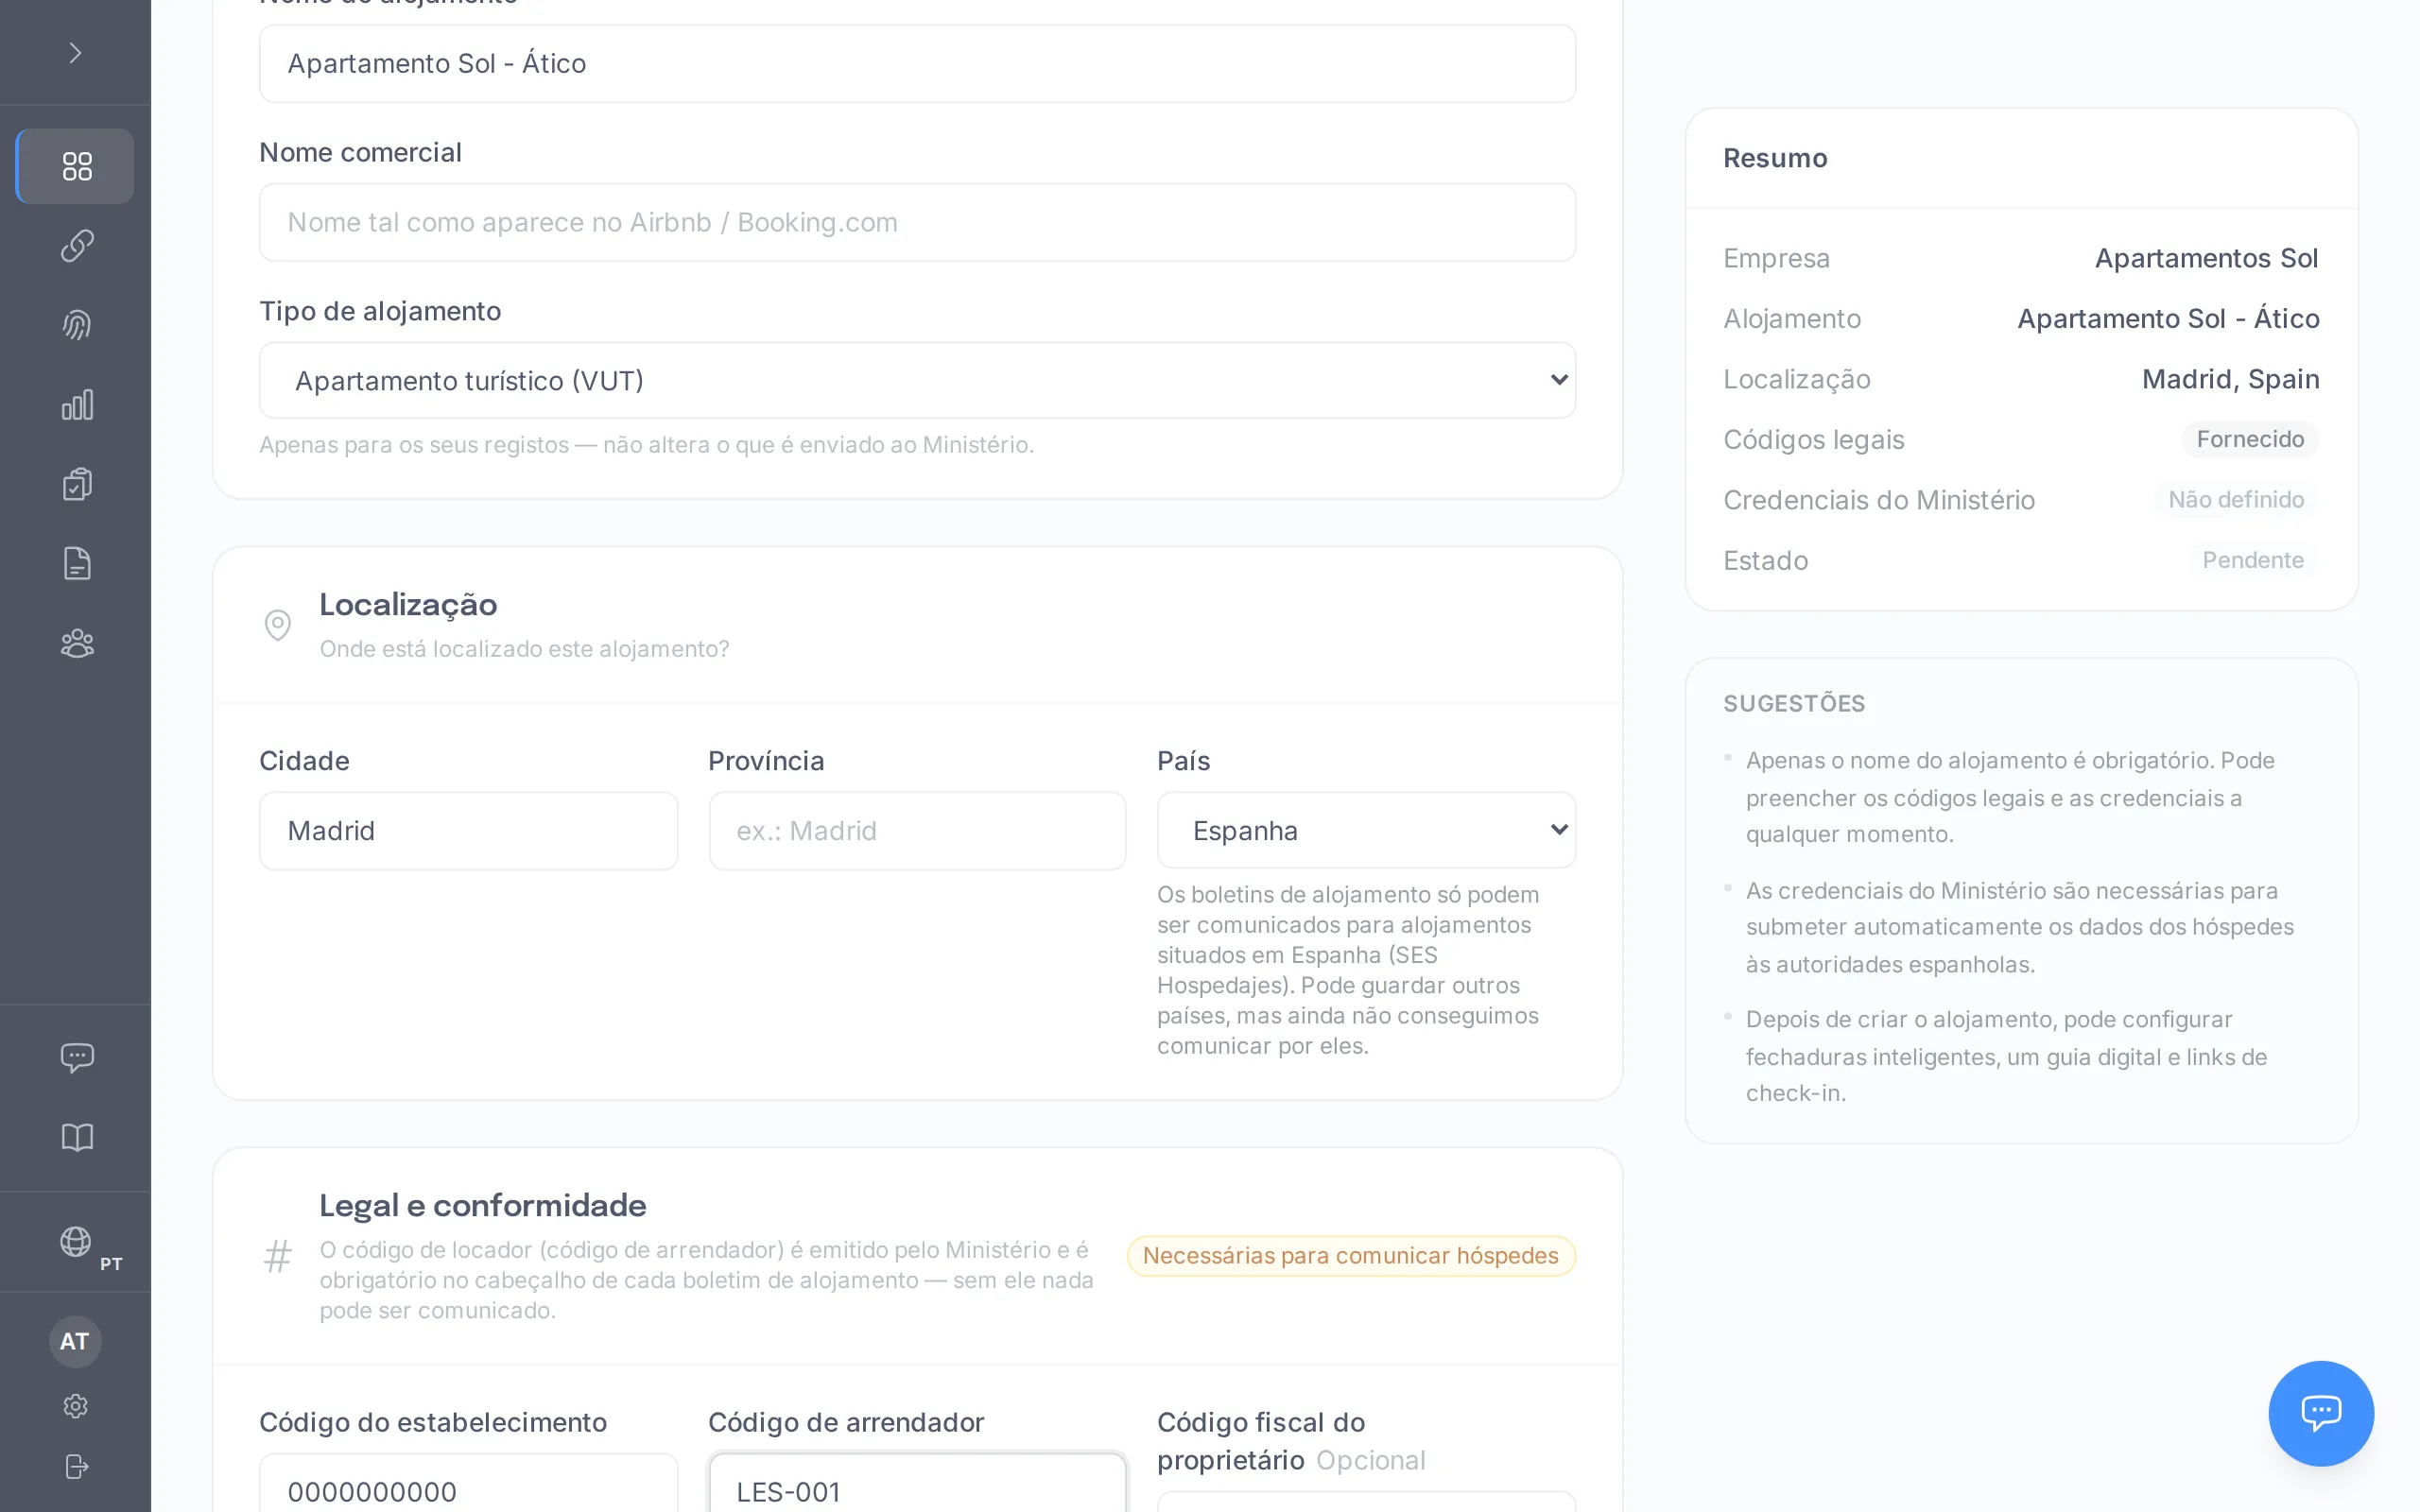The height and width of the screenshot is (1512, 2420).
Task: Focus the Nome comercial input field
Action: pyautogui.click(x=917, y=222)
